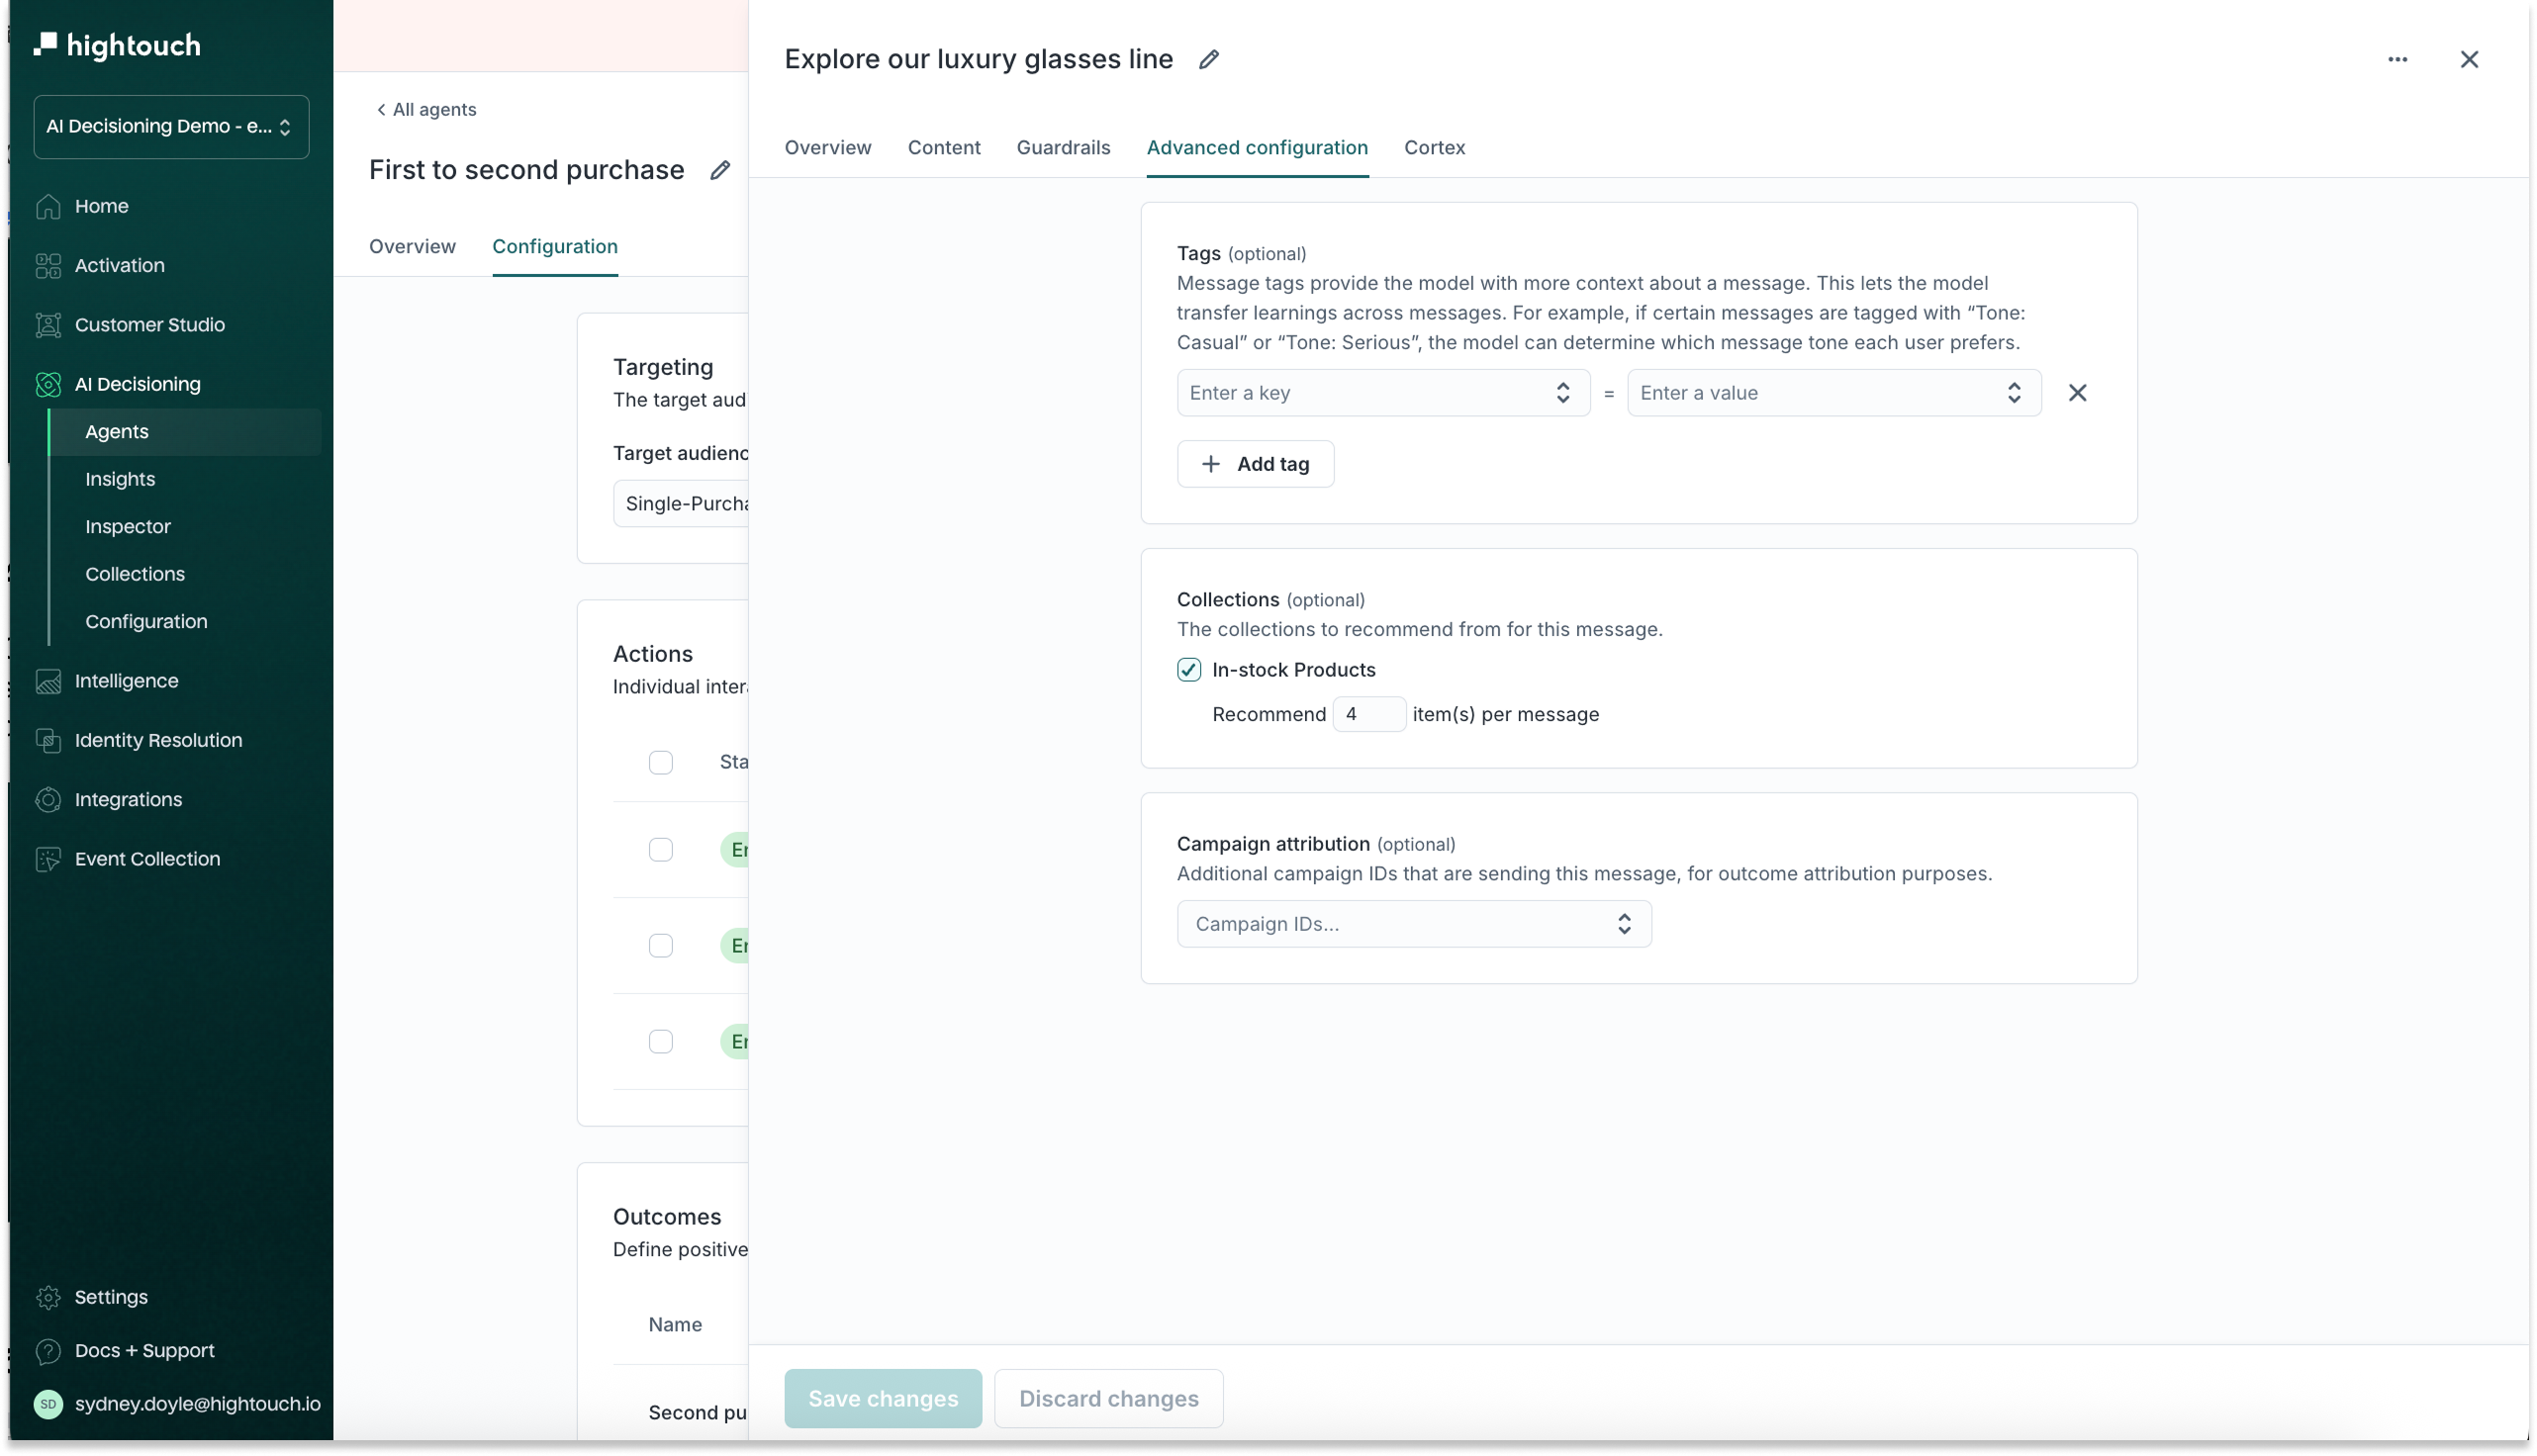The width and height of the screenshot is (2537, 1456).
Task: Click the Recommend items count field
Action: pos(1368,714)
